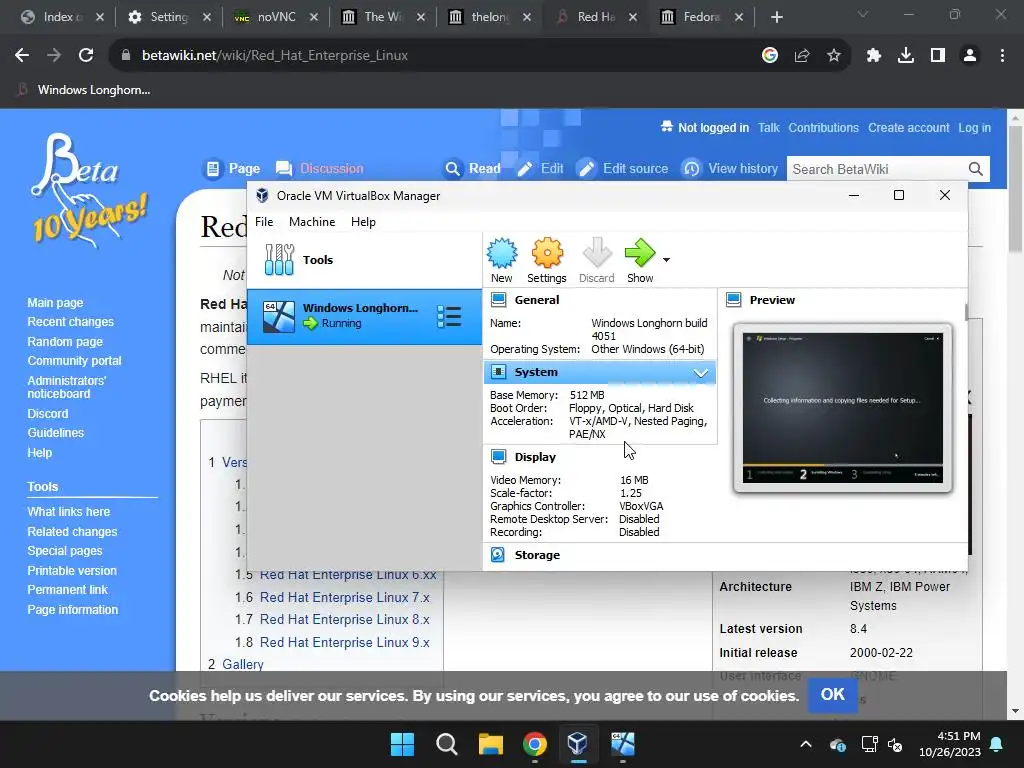
Task: Open the Windows Longhorn VM list menu icon
Action: 449,316
